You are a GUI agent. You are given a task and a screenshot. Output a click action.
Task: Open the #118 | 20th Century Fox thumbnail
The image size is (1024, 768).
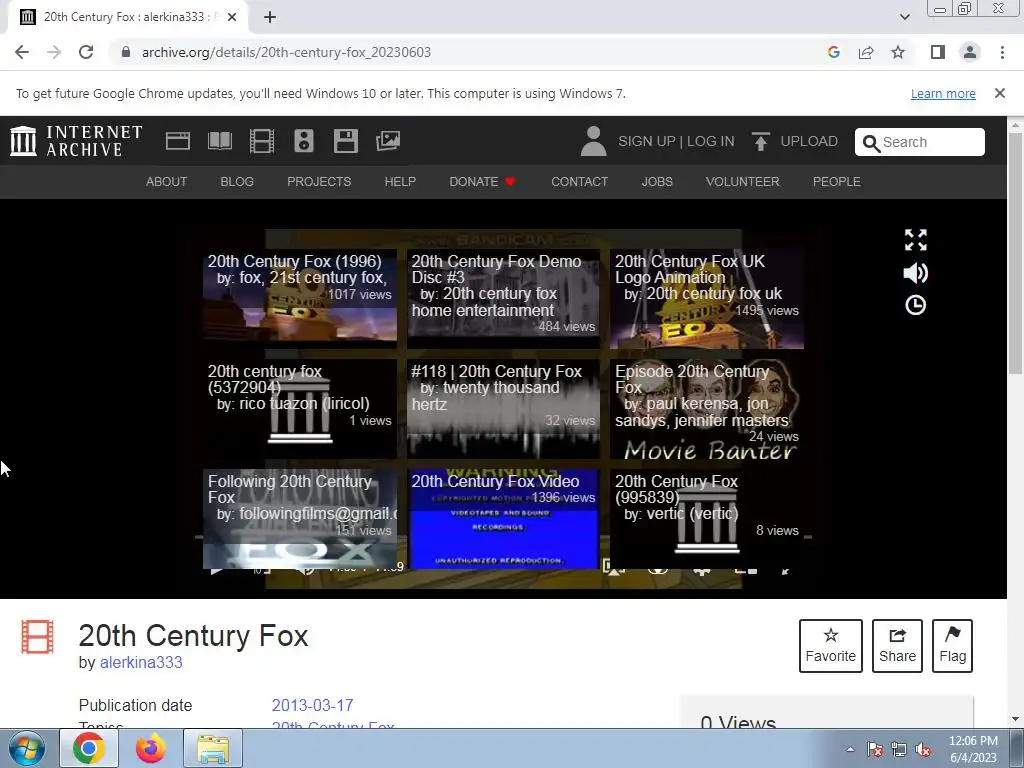[504, 408]
